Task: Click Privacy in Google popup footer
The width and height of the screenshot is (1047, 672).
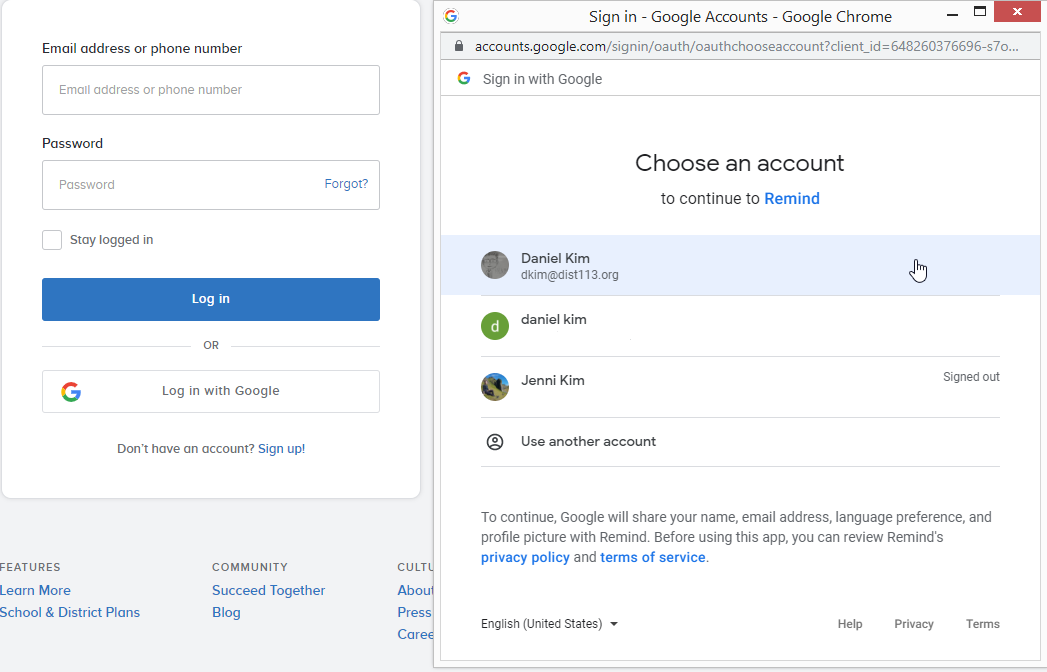Action: pos(913,624)
